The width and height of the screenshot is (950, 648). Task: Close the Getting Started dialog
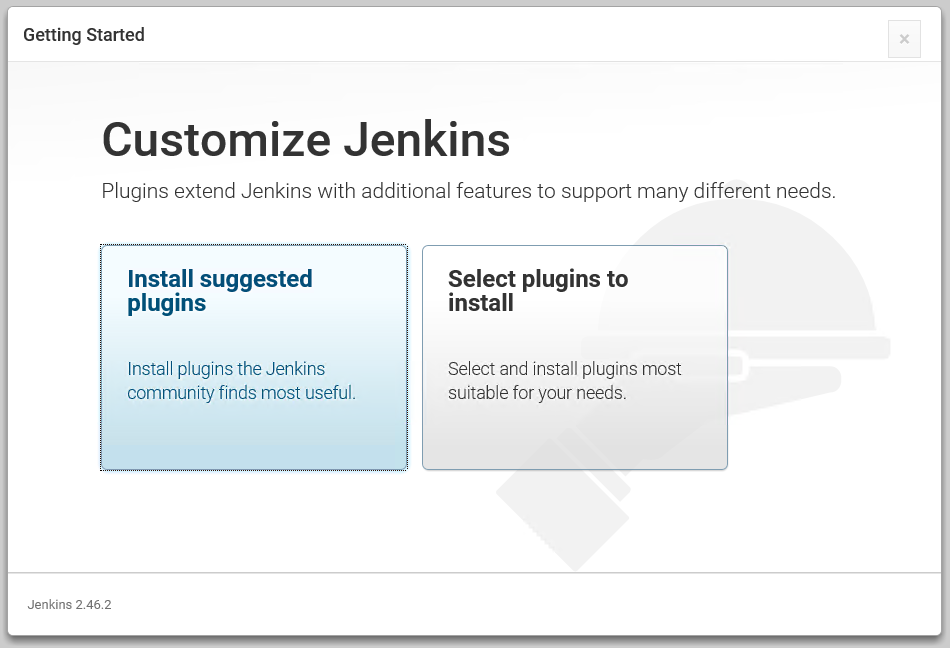click(904, 39)
